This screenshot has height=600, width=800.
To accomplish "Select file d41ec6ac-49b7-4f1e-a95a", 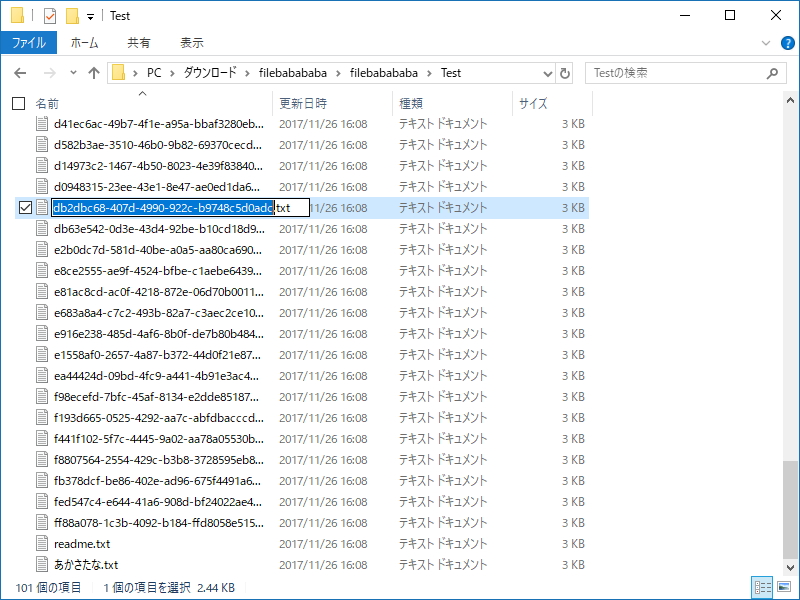I will coord(159,124).
